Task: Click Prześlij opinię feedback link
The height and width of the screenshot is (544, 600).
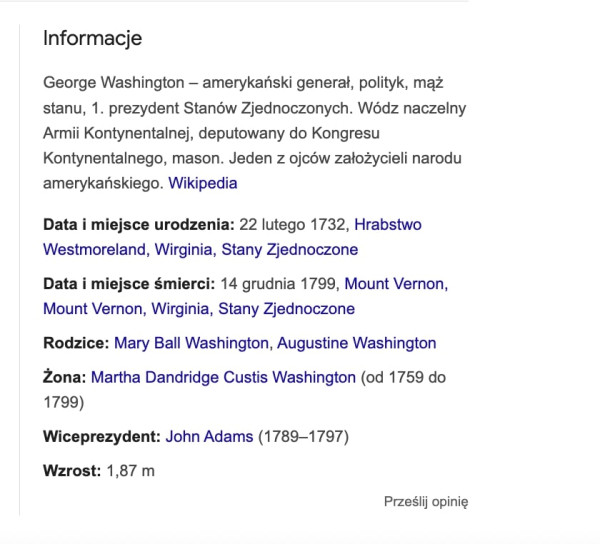Action: [x=425, y=502]
